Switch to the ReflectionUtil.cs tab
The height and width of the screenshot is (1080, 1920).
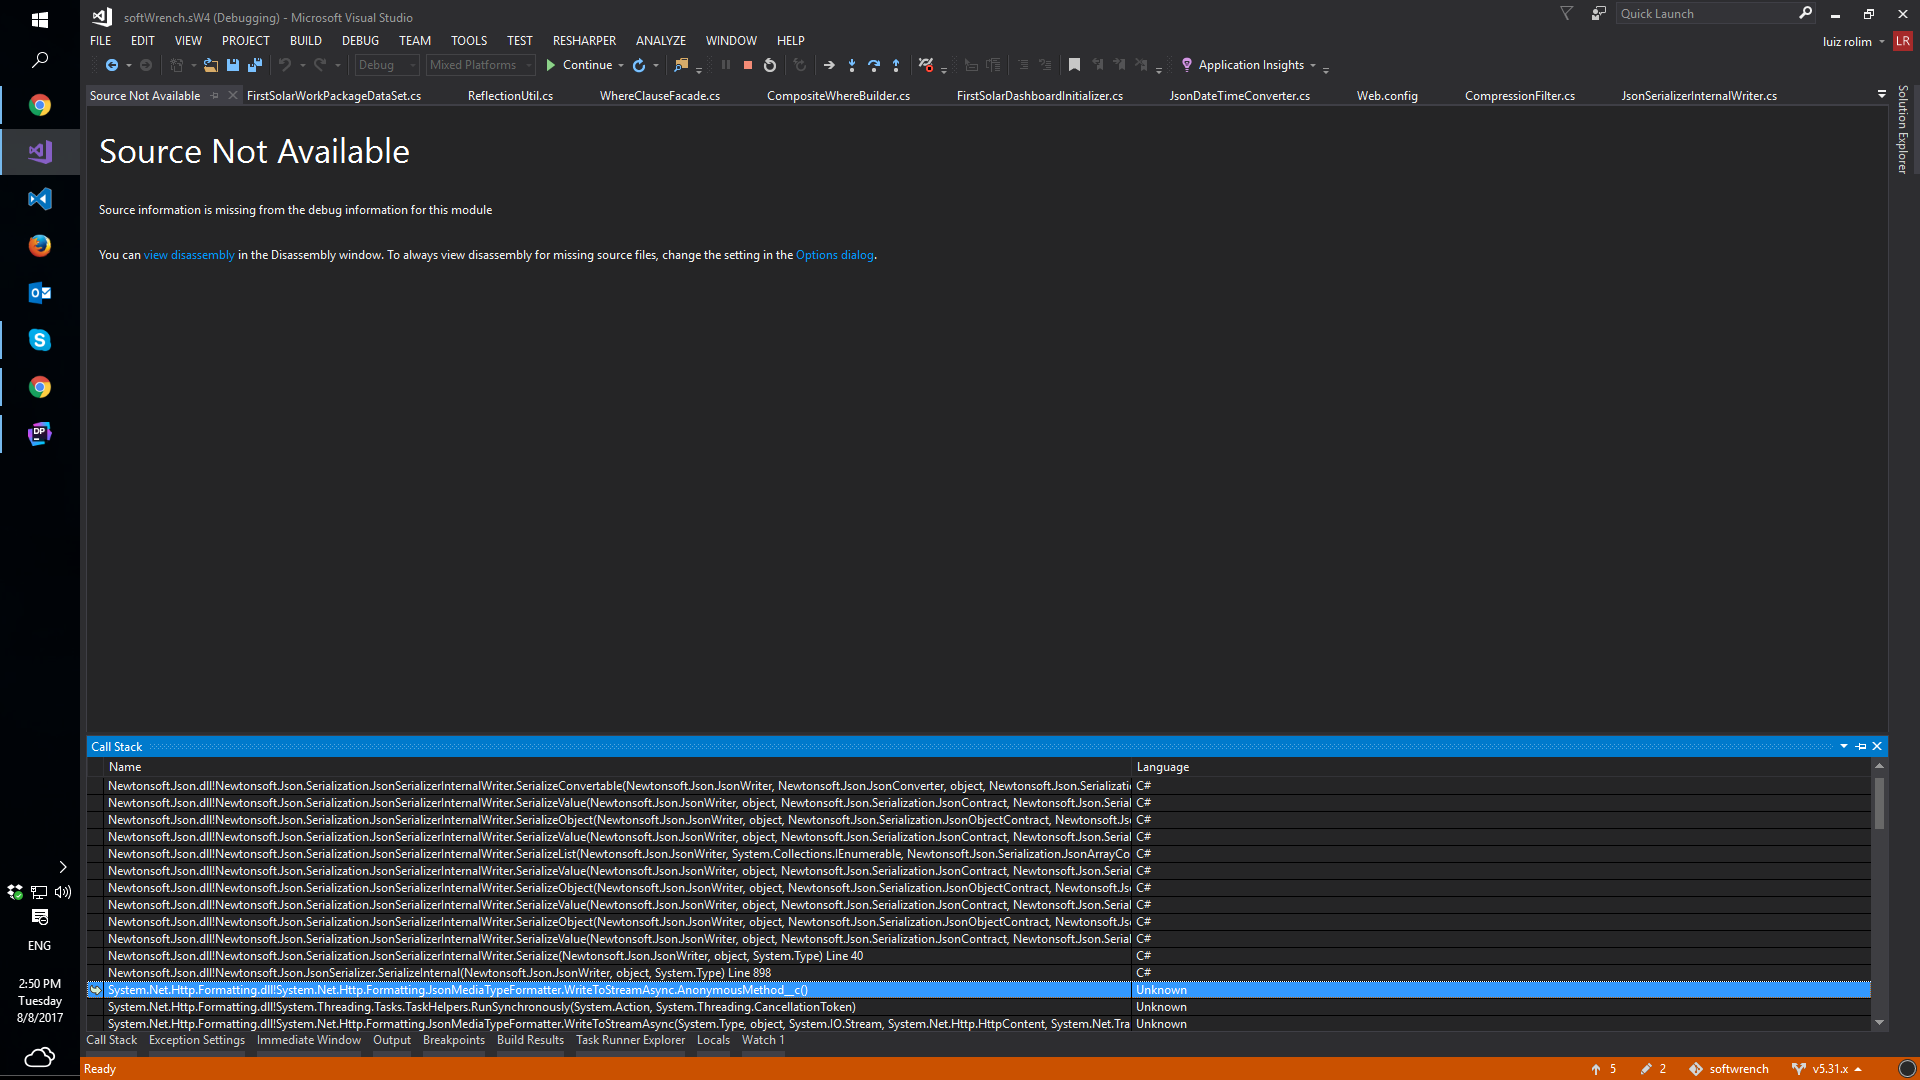pos(510,96)
